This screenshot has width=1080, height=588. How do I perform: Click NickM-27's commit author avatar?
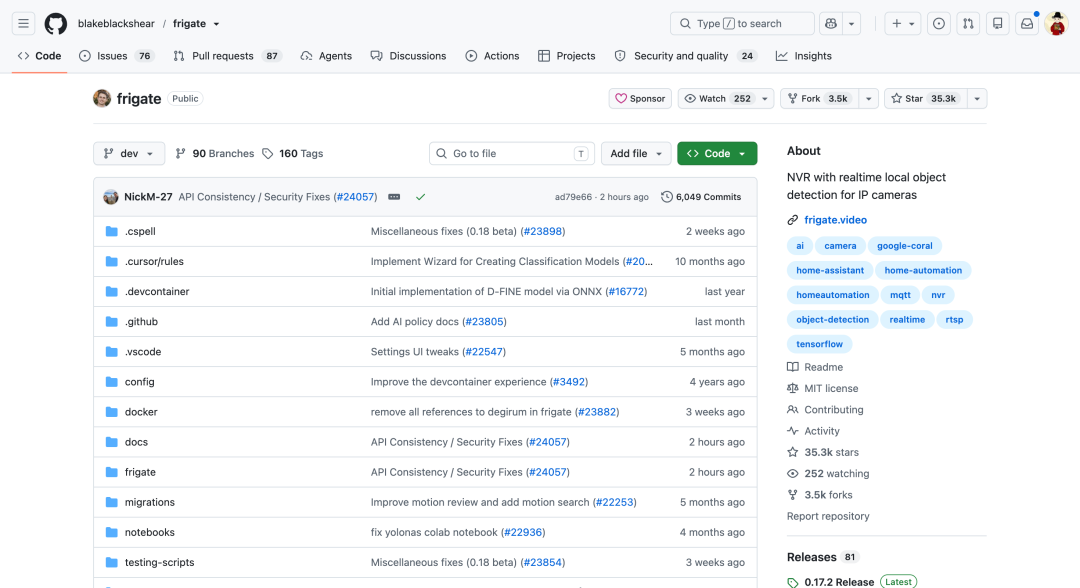pyautogui.click(x=111, y=197)
